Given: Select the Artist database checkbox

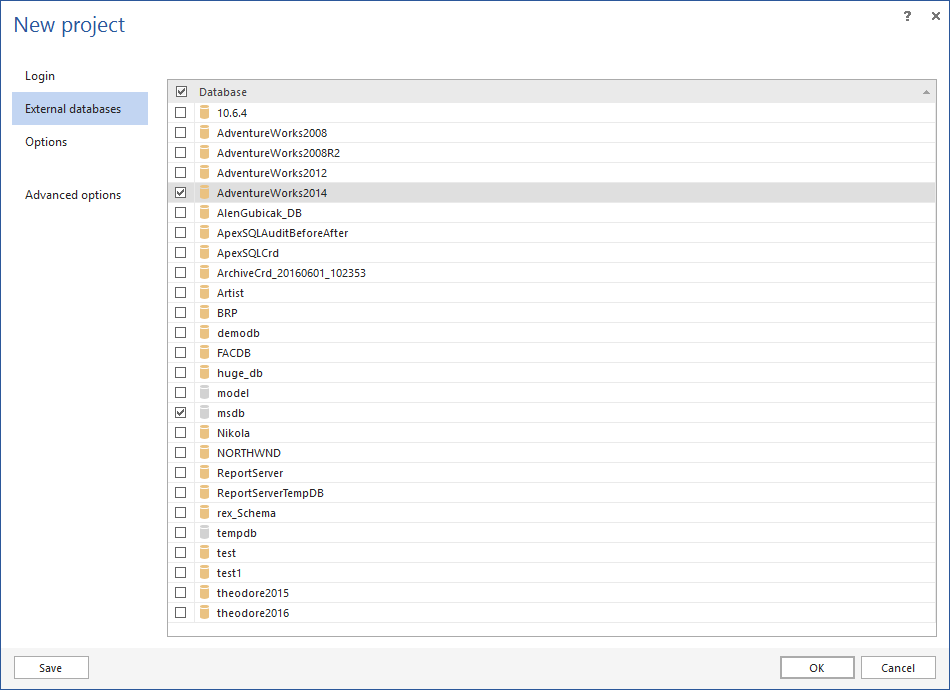Looking at the screenshot, I should pos(181,293).
